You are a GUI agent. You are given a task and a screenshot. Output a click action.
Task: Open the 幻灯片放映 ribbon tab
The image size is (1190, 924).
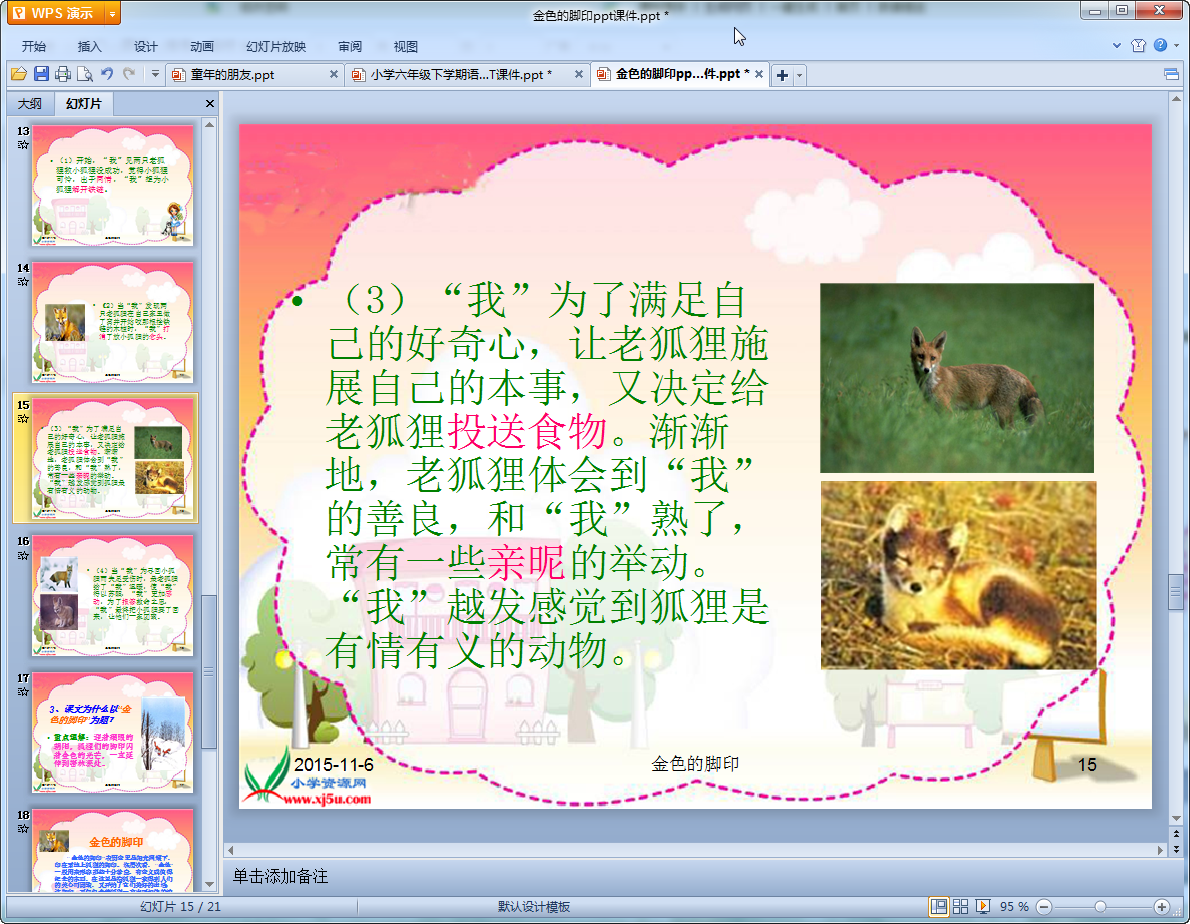click(275, 46)
